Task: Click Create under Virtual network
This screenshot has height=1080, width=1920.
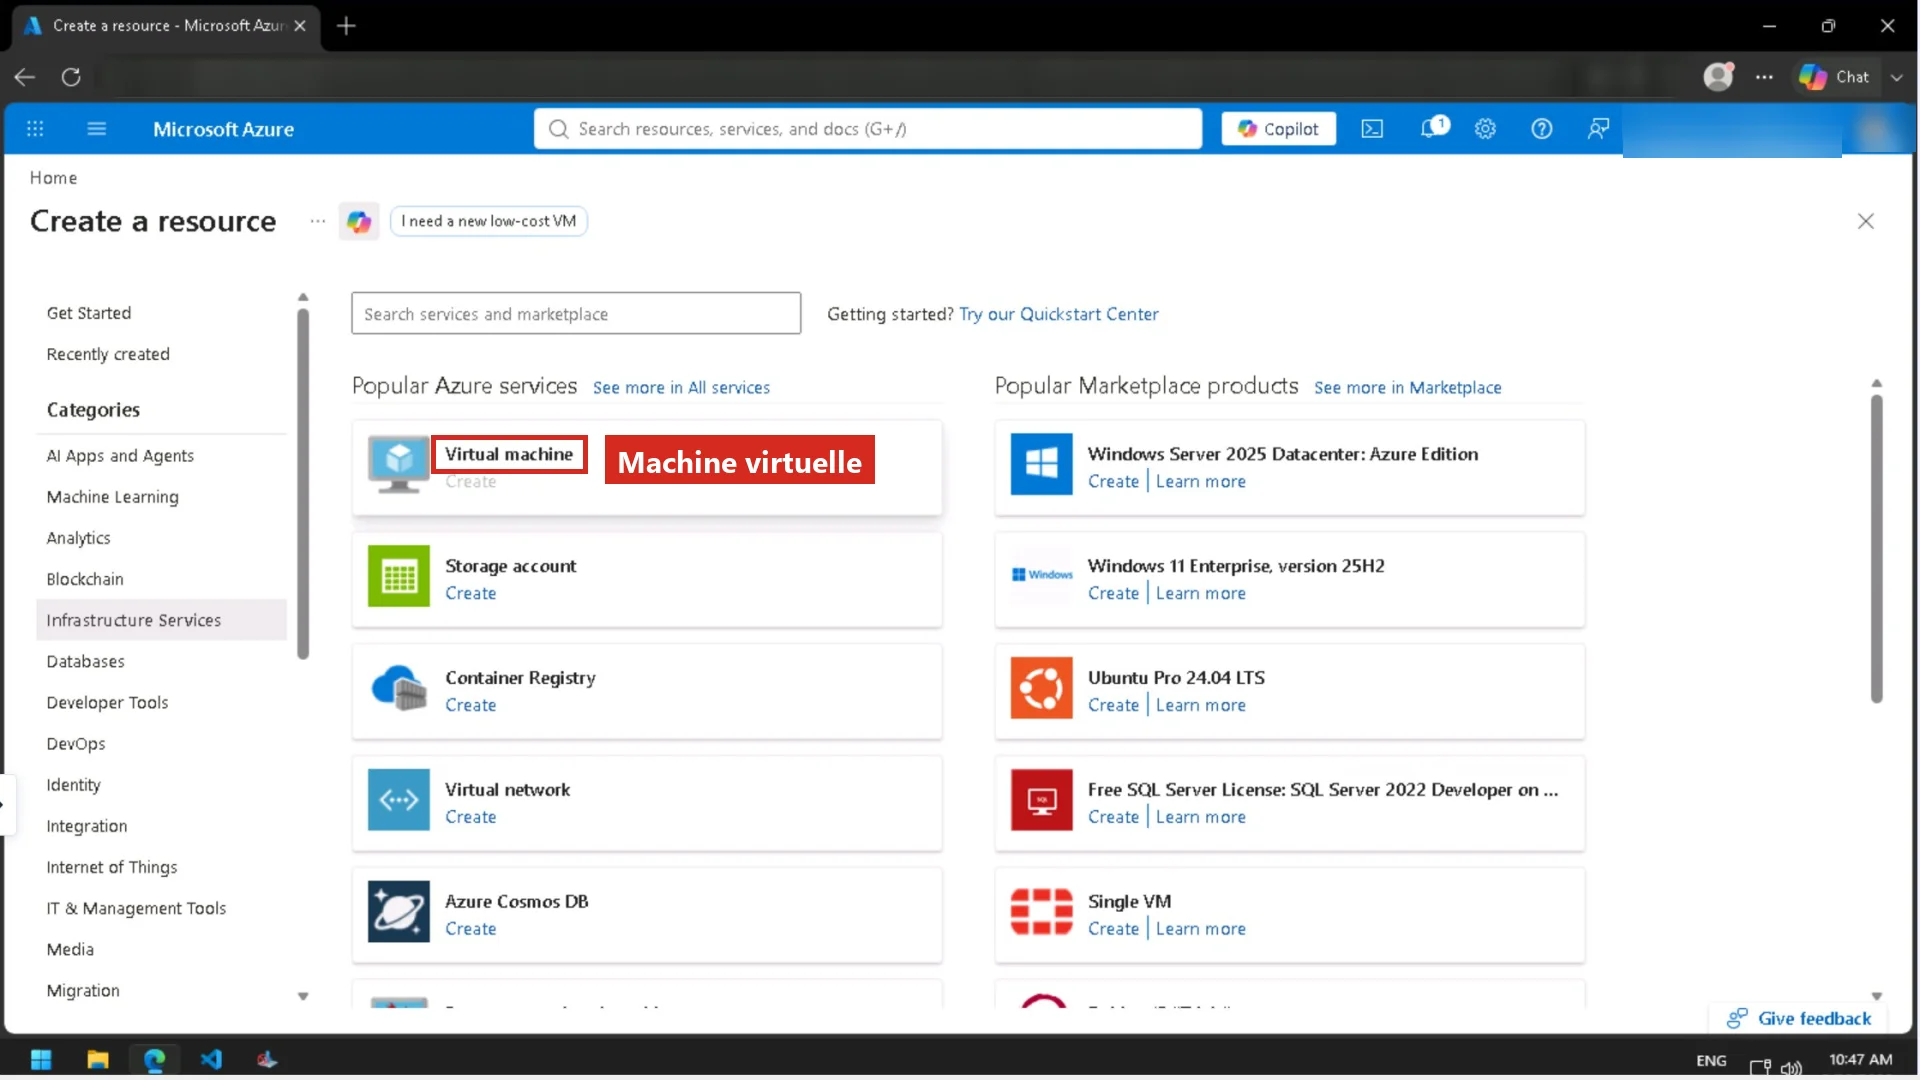Action: click(x=470, y=817)
